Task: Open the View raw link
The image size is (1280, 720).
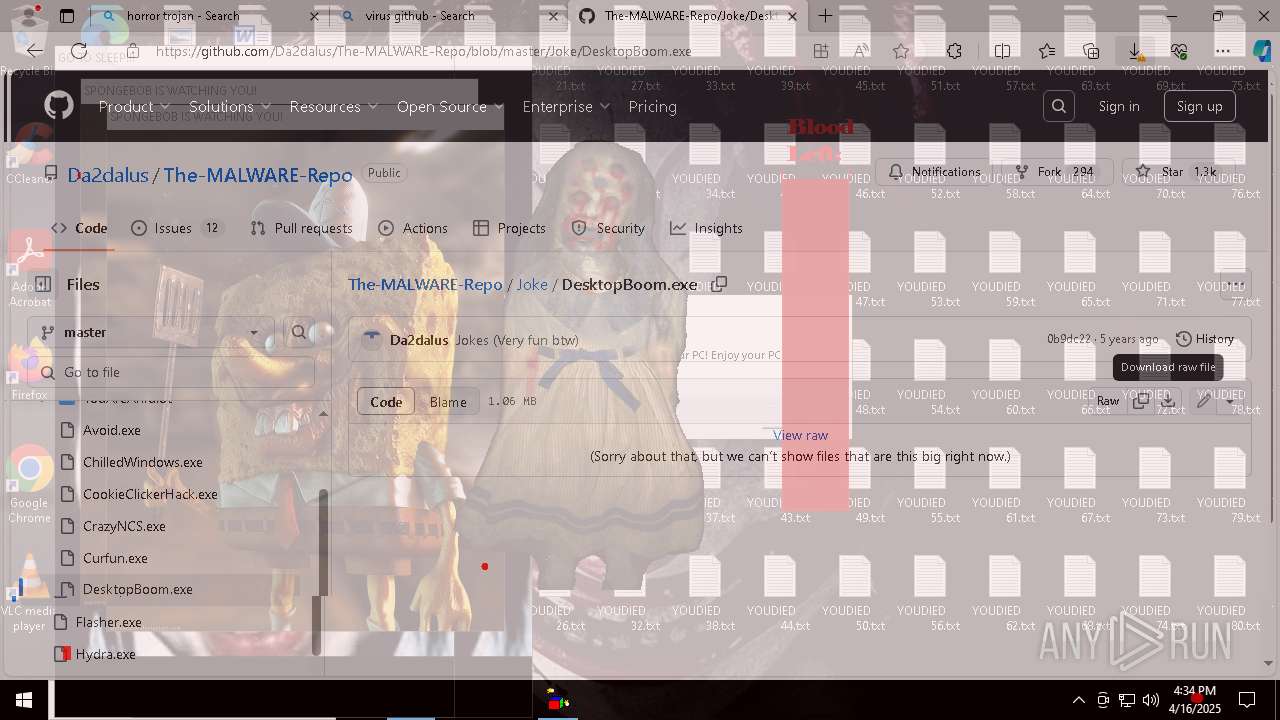Action: tap(800, 435)
